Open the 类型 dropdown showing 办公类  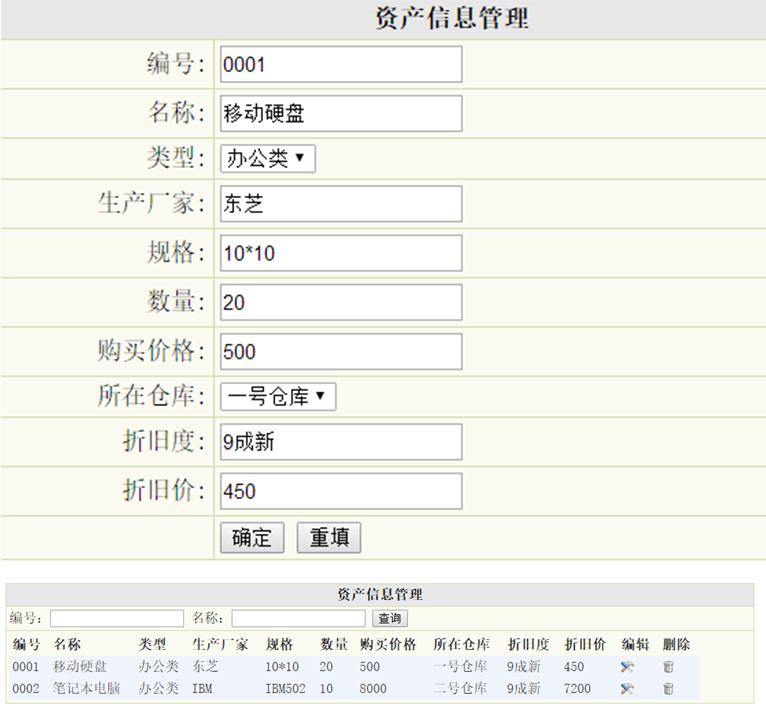click(x=268, y=158)
